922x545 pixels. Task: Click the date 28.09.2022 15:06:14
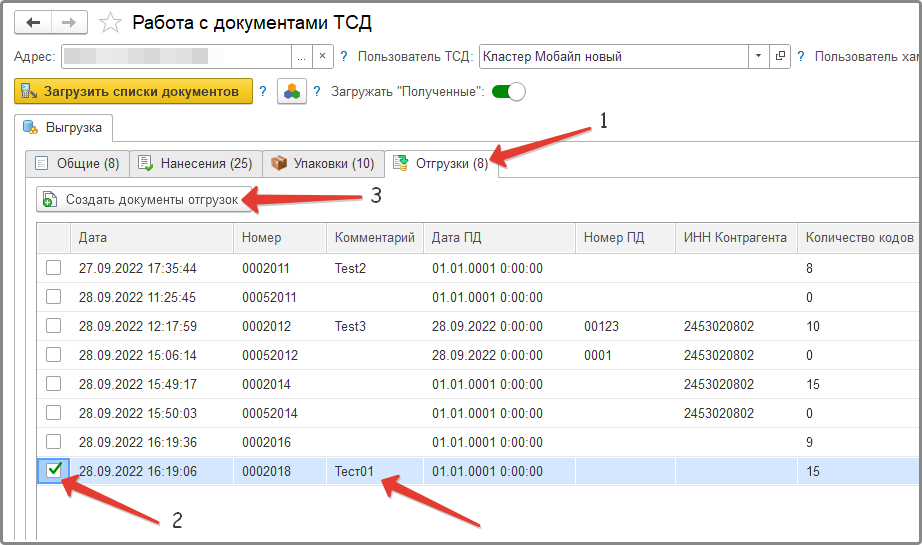point(138,355)
